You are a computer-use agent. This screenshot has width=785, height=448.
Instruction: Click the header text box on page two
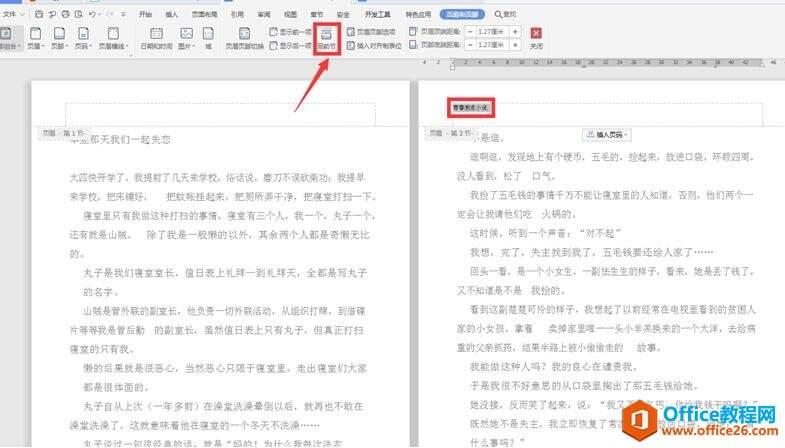[x=468, y=105]
